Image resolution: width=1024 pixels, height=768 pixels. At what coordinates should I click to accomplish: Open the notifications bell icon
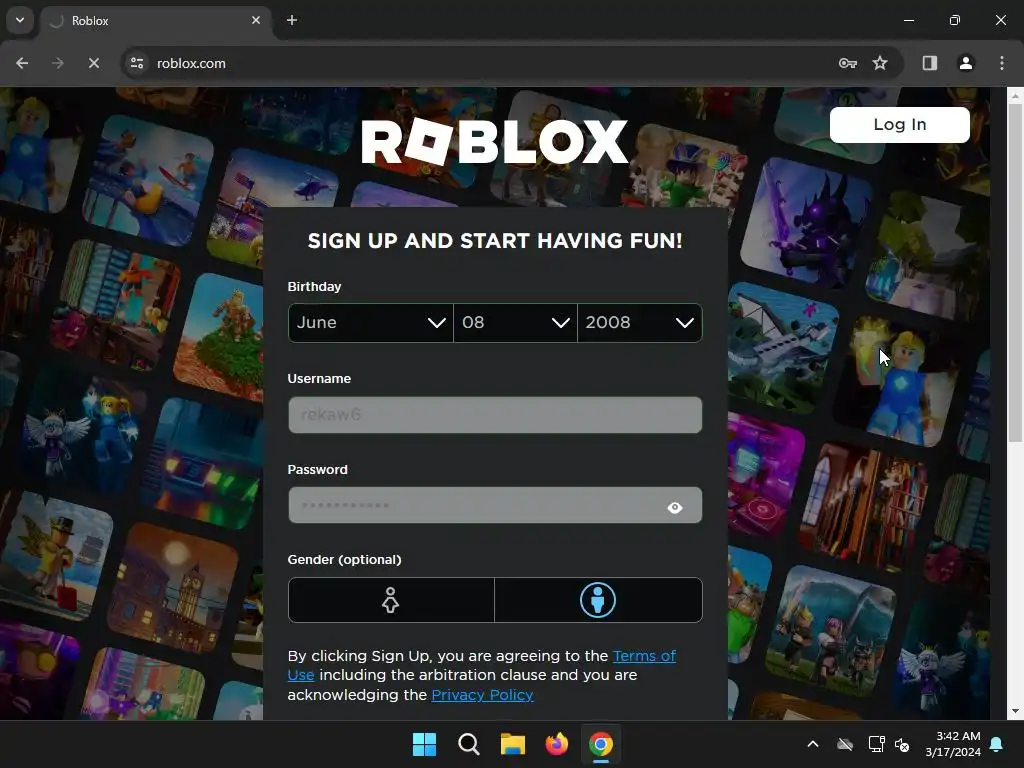point(997,744)
